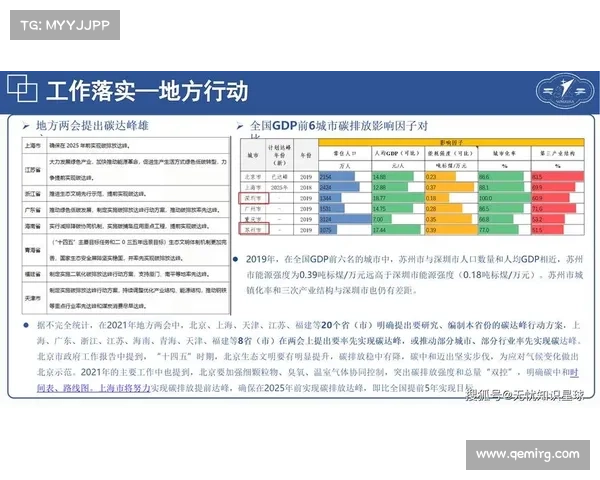Click the 吨标煤/万元 unit cell
The height and width of the screenshot is (480, 600).
451,166
